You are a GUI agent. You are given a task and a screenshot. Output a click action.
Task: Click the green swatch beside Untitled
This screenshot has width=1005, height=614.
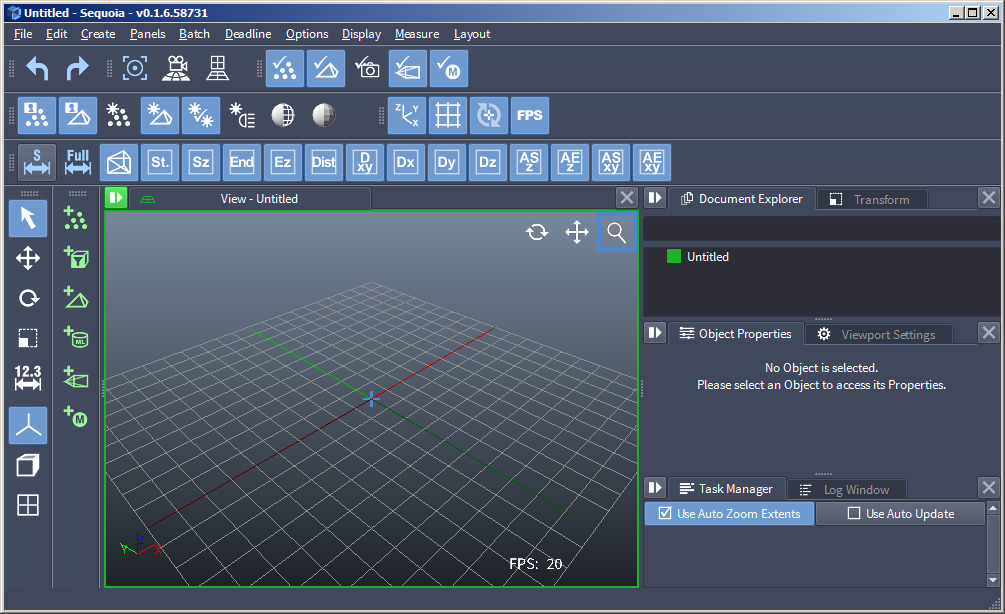click(674, 256)
